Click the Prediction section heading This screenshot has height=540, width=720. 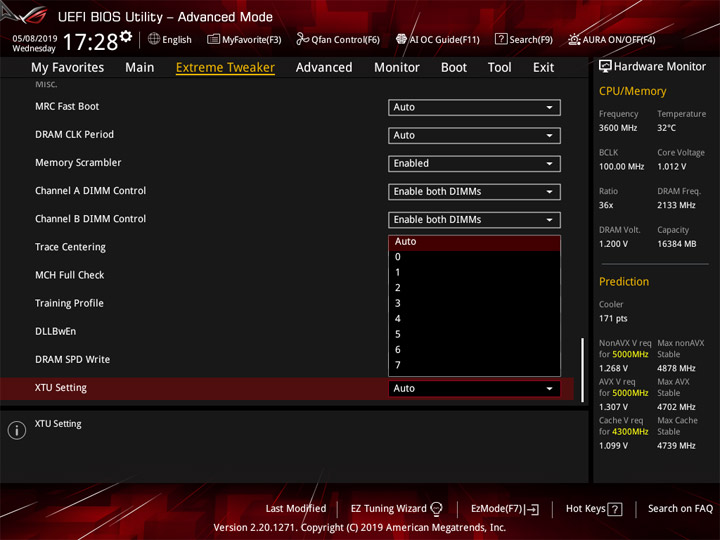pyautogui.click(x=624, y=281)
